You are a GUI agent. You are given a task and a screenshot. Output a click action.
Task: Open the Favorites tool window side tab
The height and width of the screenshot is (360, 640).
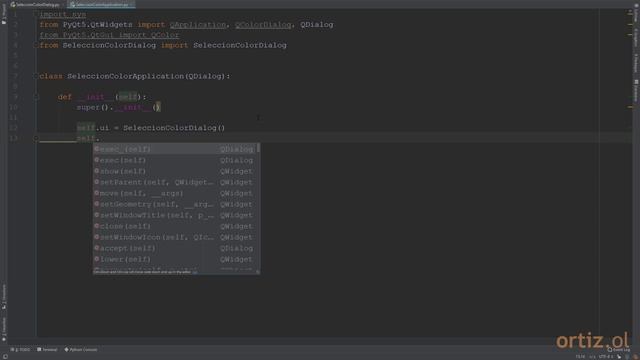(4, 329)
